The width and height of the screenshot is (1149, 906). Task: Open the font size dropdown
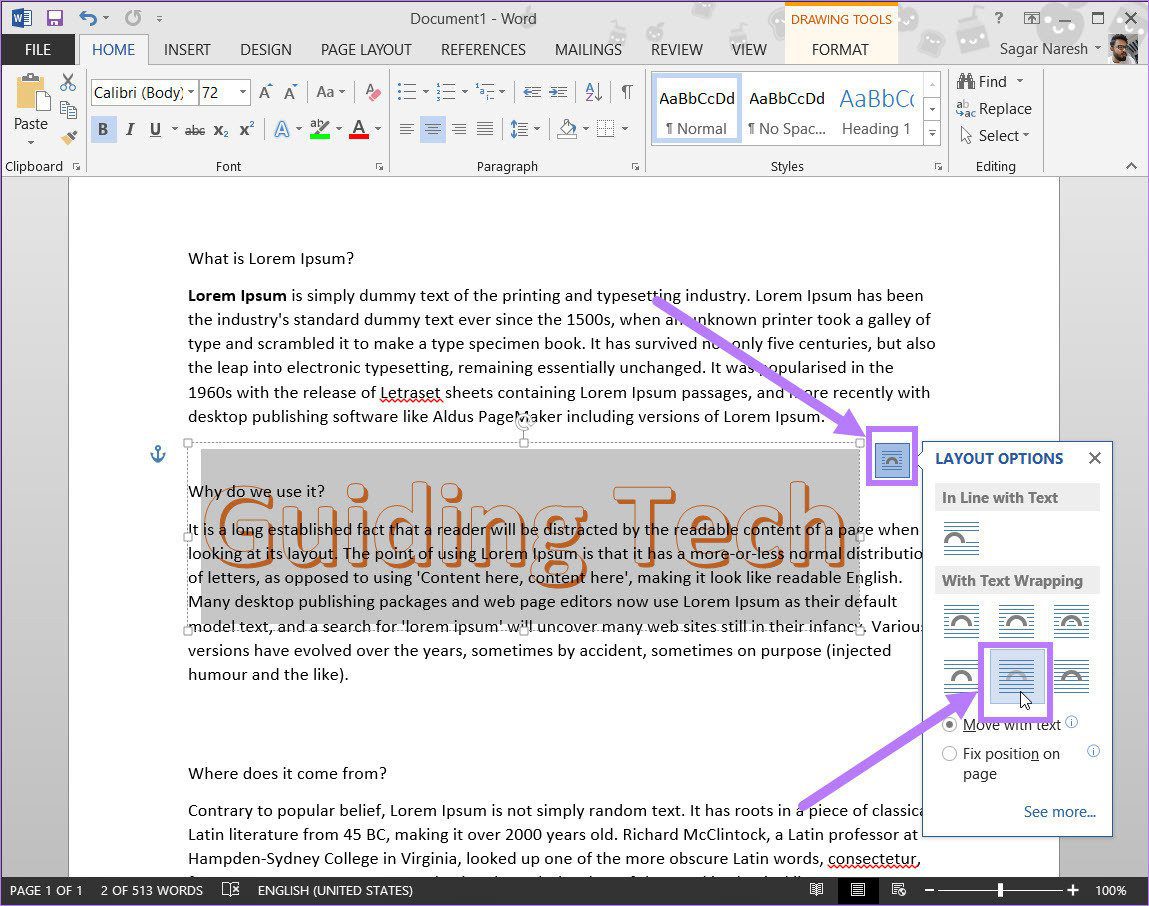(x=243, y=92)
